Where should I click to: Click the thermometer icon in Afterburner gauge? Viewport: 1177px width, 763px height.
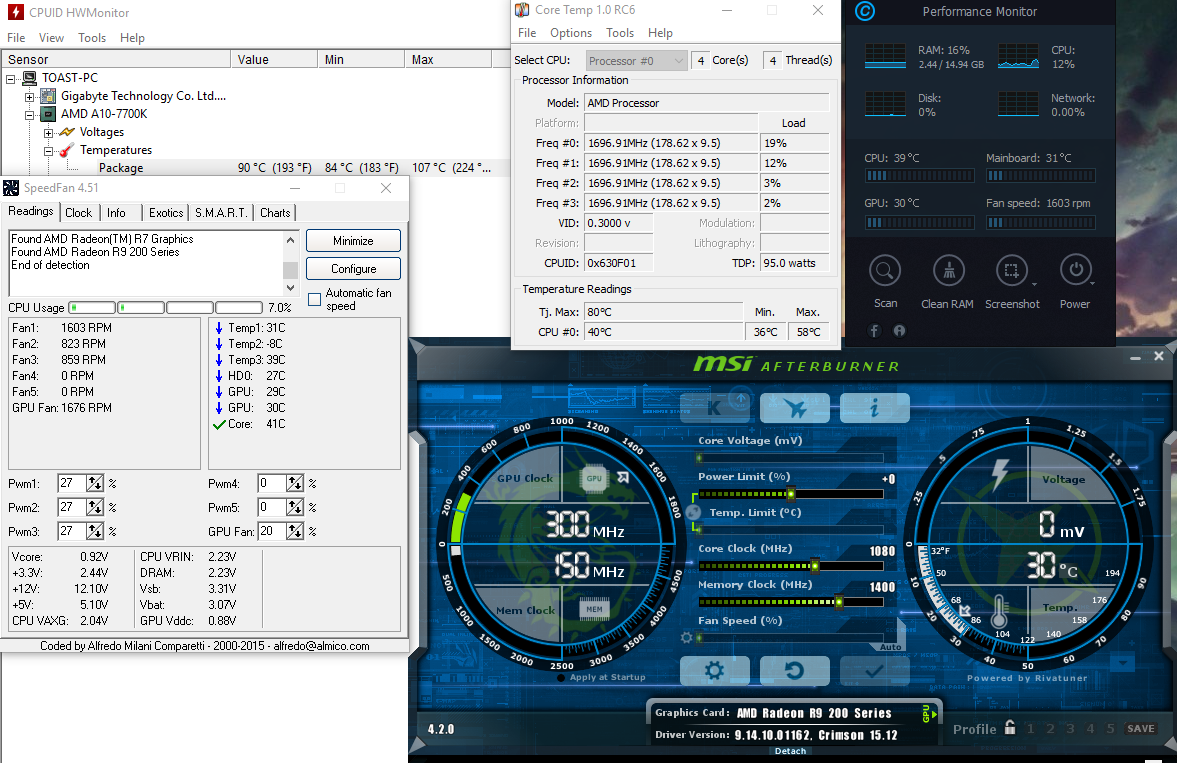coord(999,612)
